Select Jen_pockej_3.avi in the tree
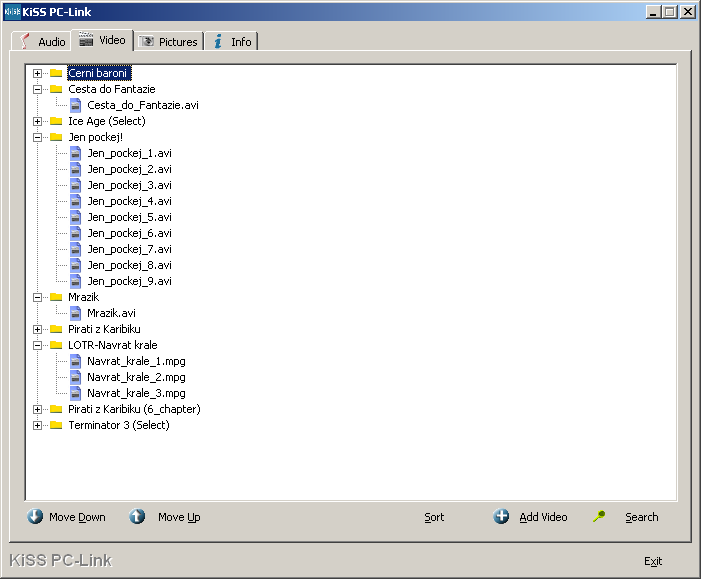Screen dimensions: 701x579 pyautogui.click(x=130, y=185)
